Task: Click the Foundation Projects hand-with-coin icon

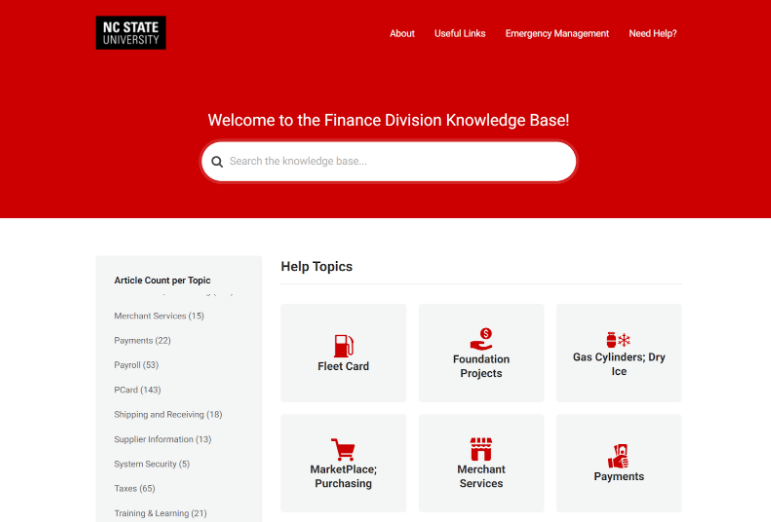Action: click(x=481, y=339)
